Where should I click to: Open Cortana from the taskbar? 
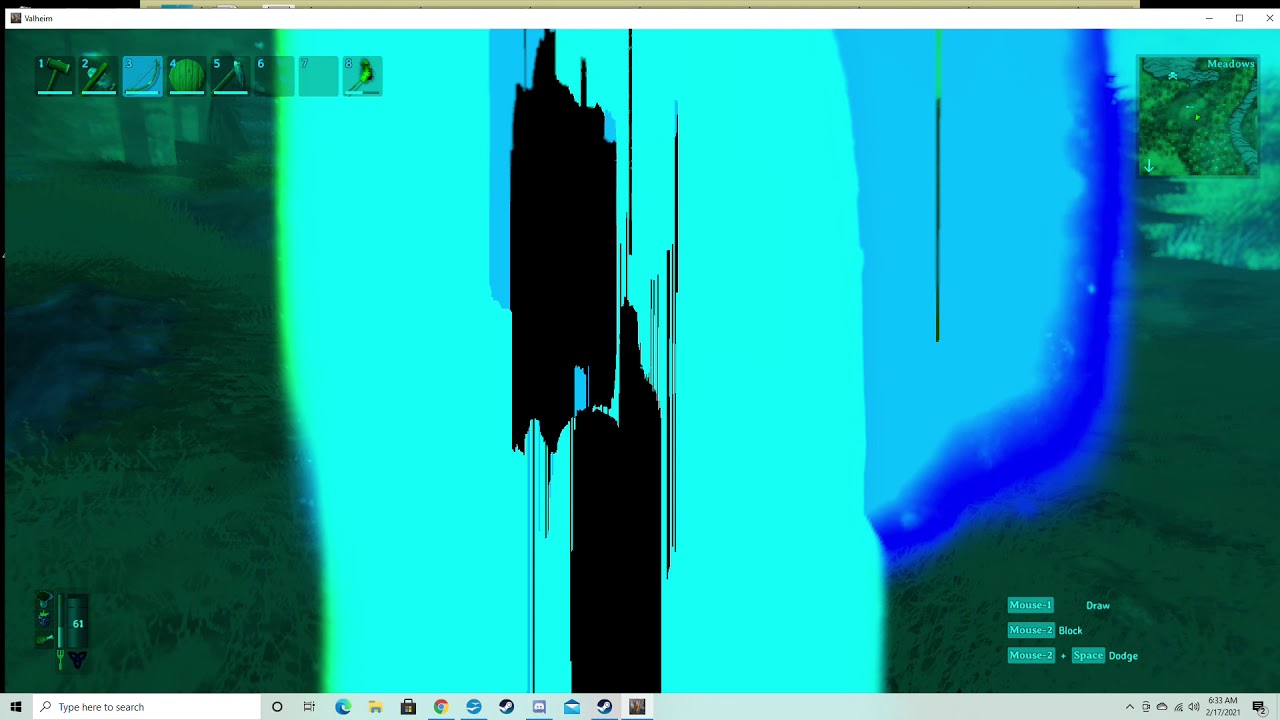click(x=277, y=707)
